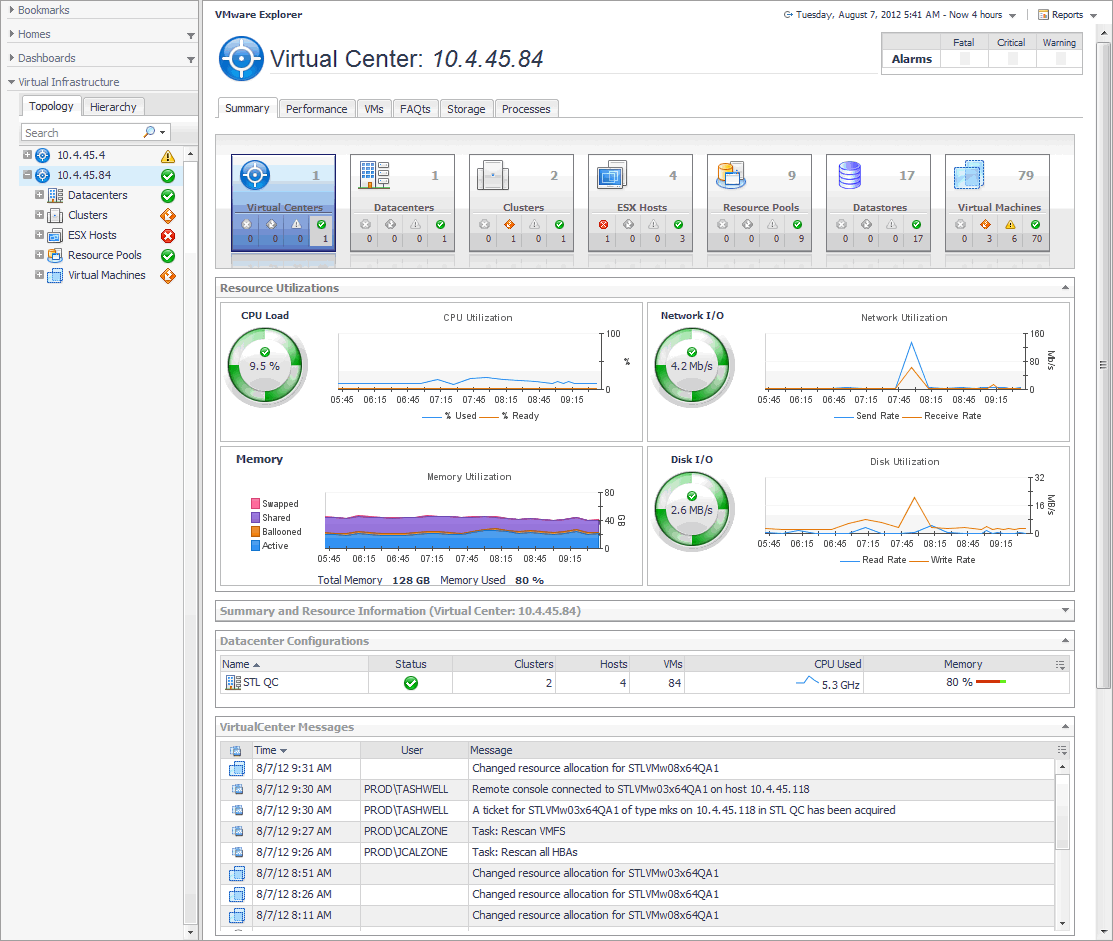Click the Resource Pools tile icon
Screen dimensions: 1113x941
(731, 175)
